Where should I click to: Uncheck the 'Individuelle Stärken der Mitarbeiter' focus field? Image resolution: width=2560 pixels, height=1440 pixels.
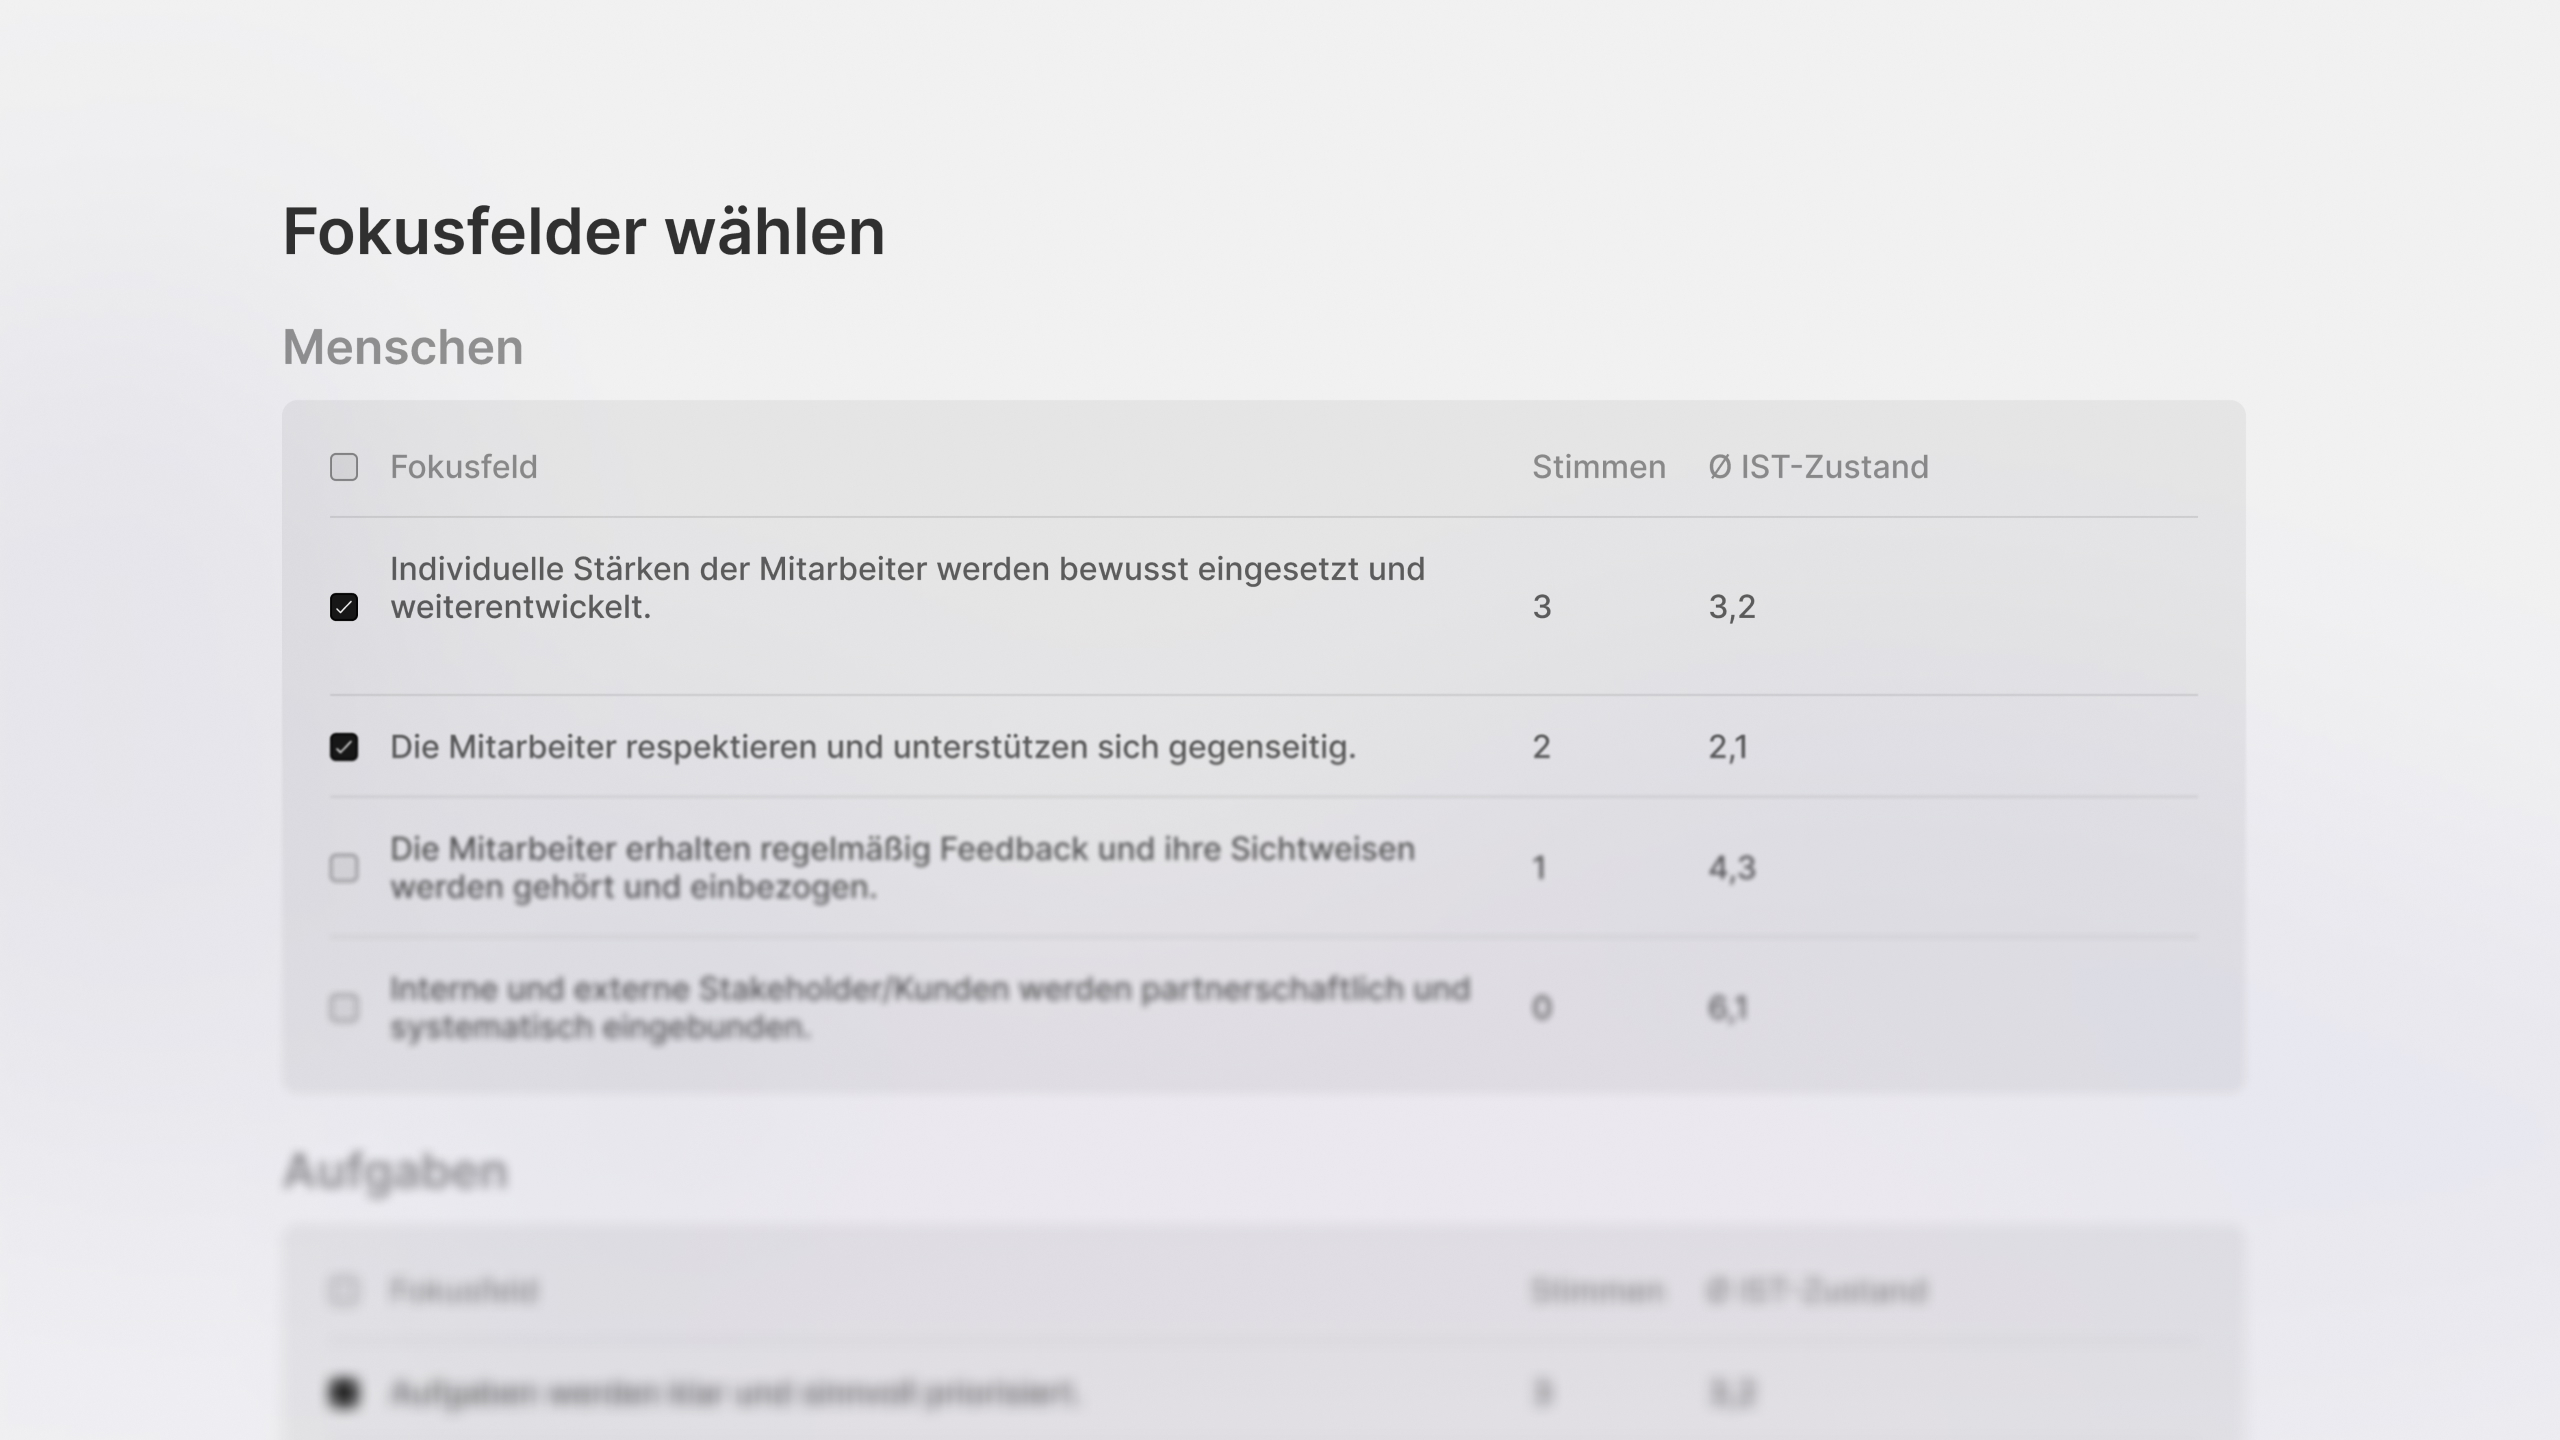click(344, 607)
